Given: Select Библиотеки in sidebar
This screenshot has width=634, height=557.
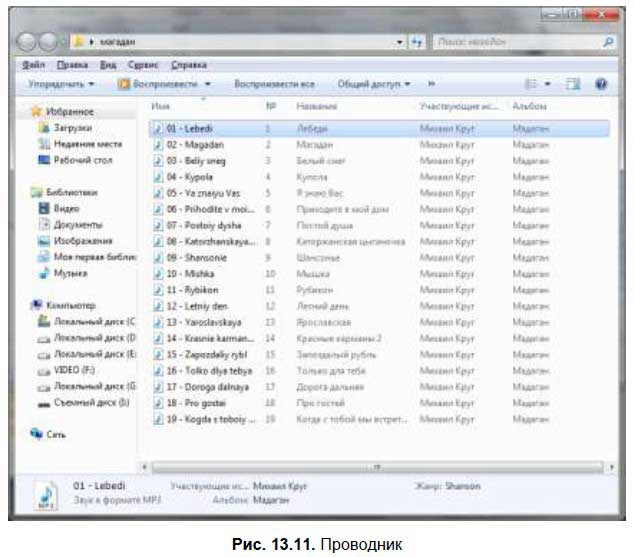Looking at the screenshot, I should pos(71,192).
